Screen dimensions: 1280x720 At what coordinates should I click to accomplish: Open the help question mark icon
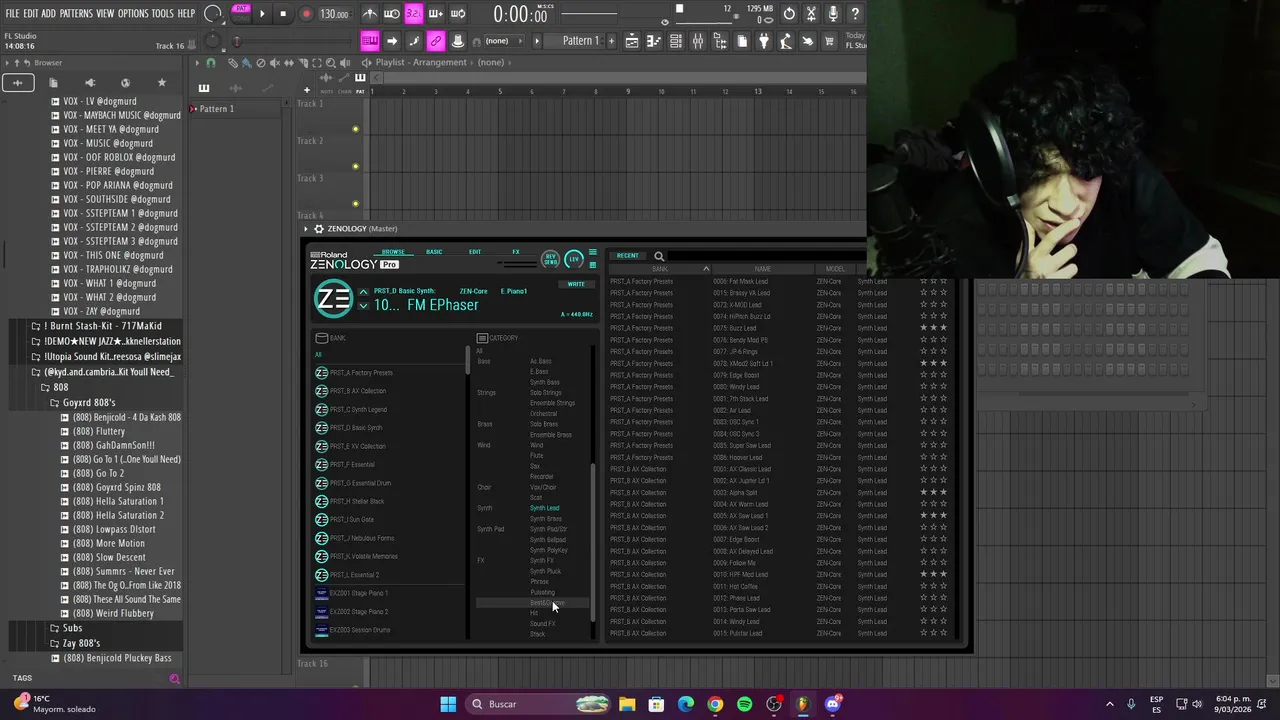[855, 14]
